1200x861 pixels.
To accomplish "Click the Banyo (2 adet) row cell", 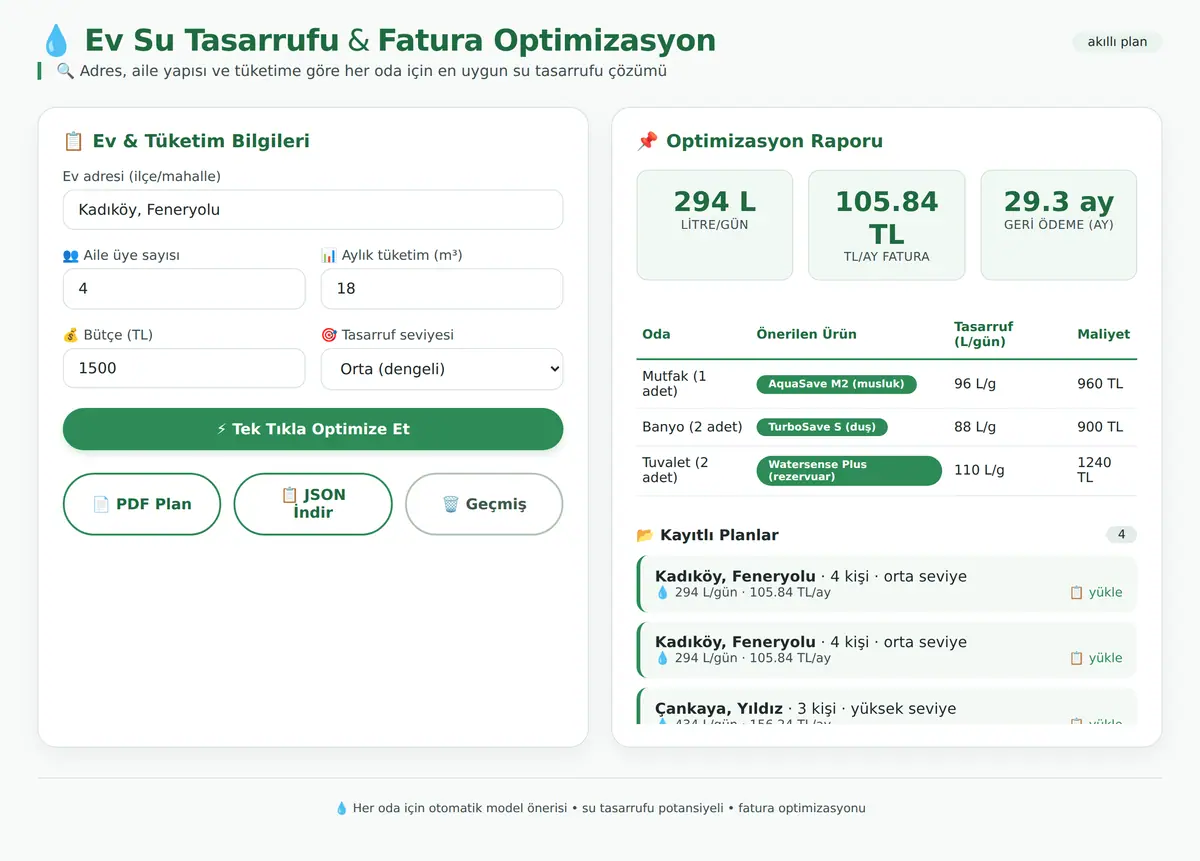I will pyautogui.click(x=692, y=427).
